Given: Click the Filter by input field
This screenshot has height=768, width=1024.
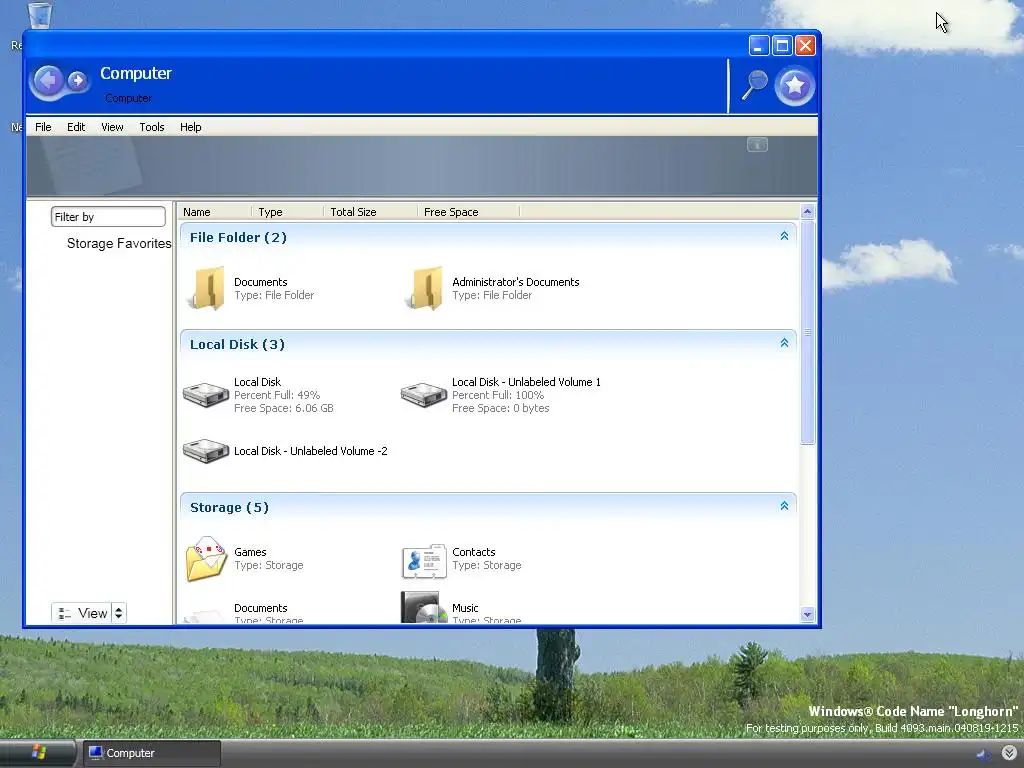Looking at the screenshot, I should [108, 217].
